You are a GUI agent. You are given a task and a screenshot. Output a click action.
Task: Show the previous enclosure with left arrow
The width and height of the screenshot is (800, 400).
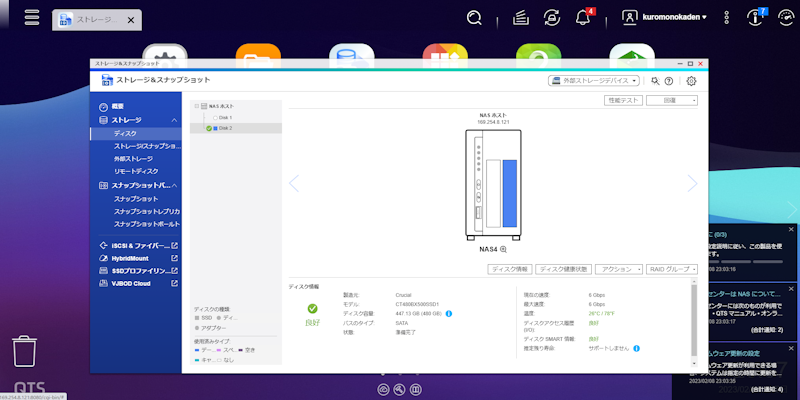pos(294,184)
